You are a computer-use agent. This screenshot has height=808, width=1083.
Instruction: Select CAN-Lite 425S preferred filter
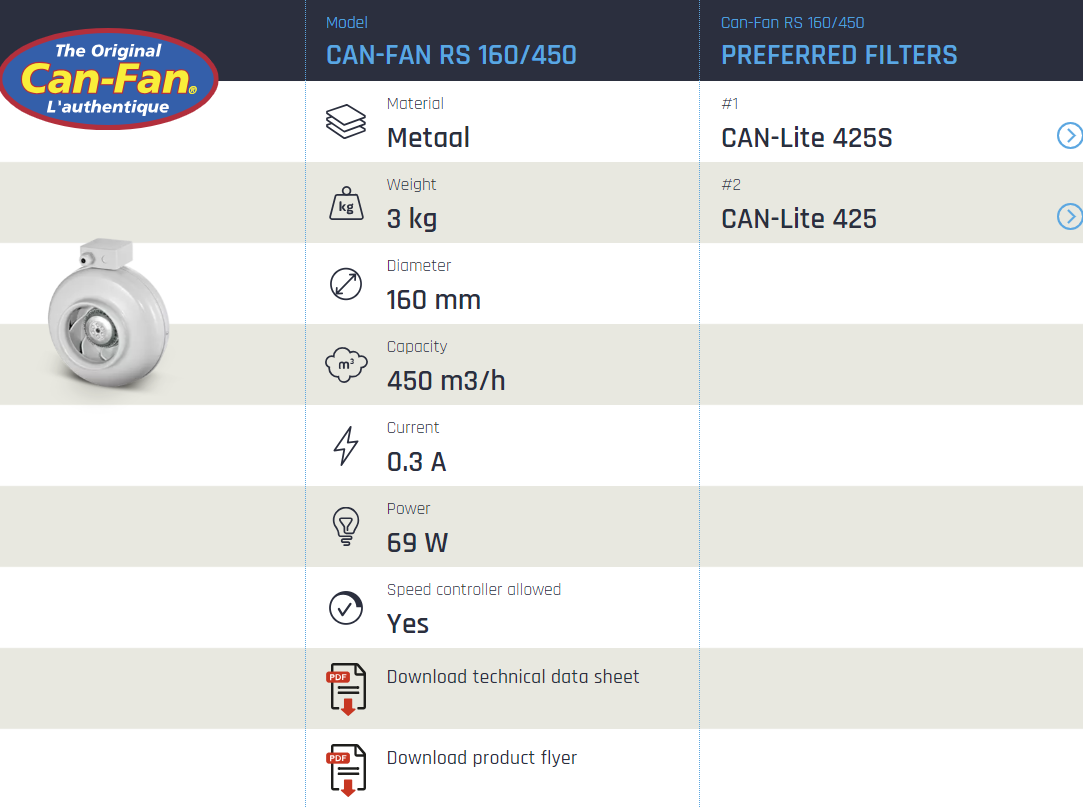[x=806, y=138]
